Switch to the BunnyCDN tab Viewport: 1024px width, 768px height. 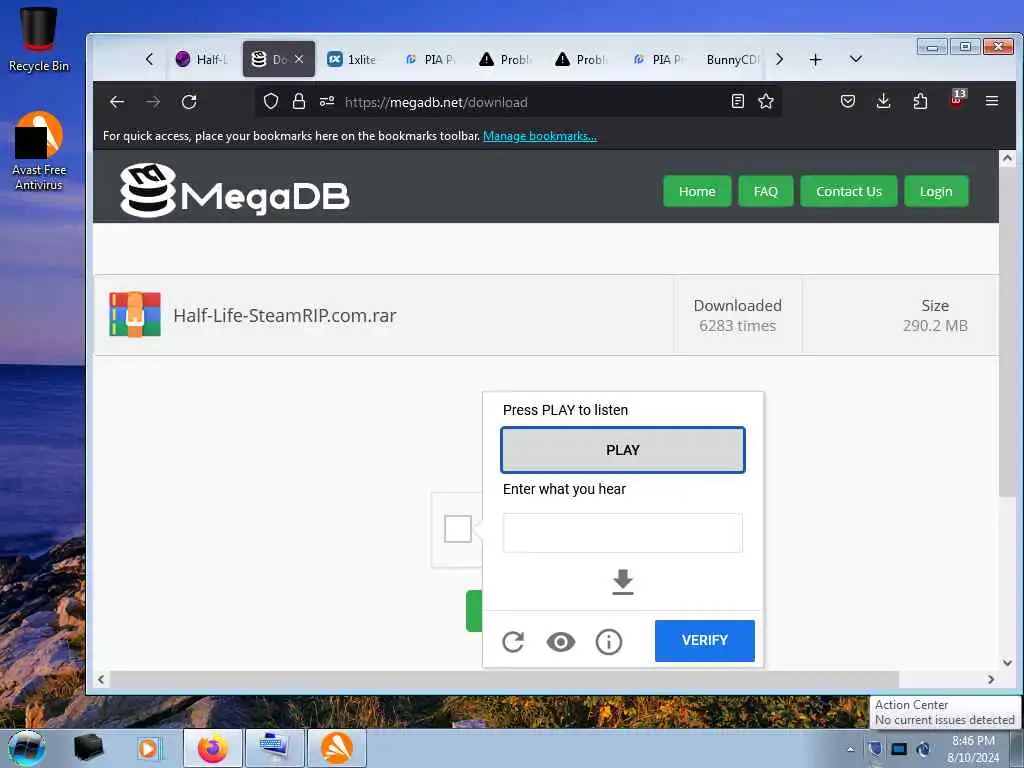pyautogui.click(x=731, y=59)
